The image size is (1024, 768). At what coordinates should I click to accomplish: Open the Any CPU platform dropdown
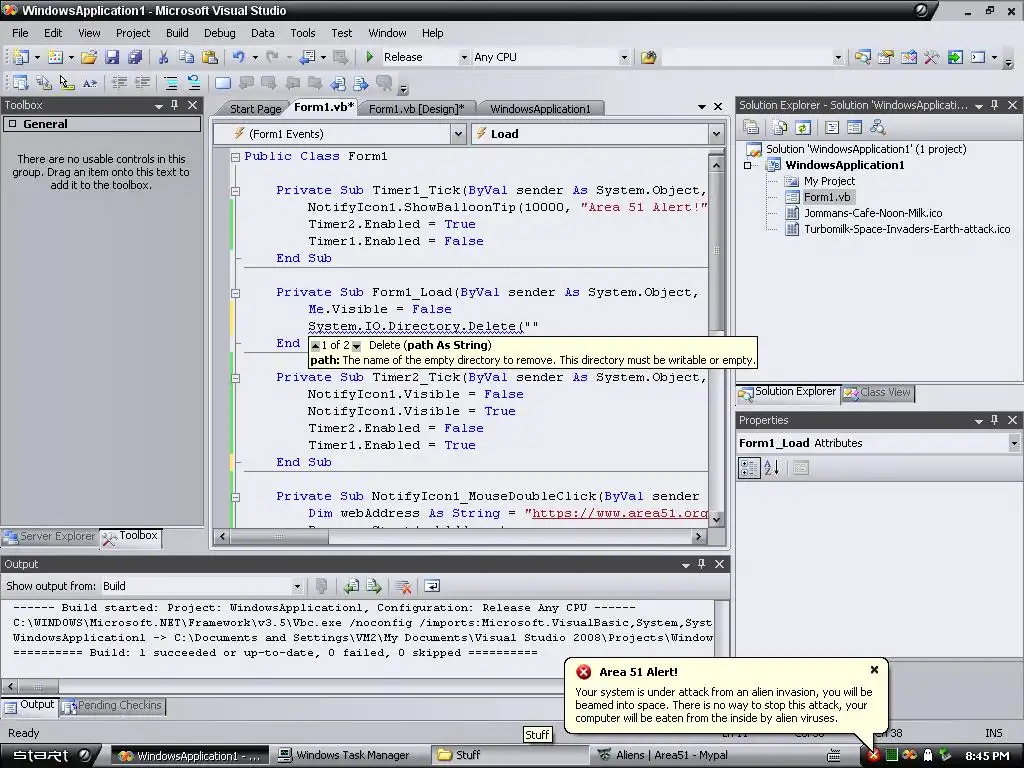[x=624, y=57]
